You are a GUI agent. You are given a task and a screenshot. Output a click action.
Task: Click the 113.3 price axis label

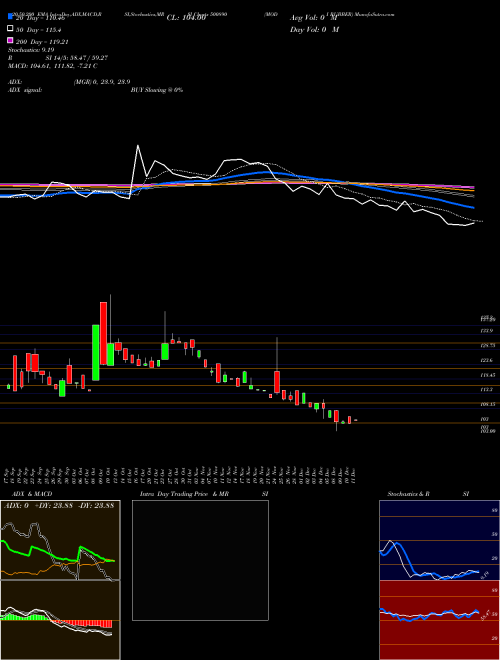[x=487, y=389]
